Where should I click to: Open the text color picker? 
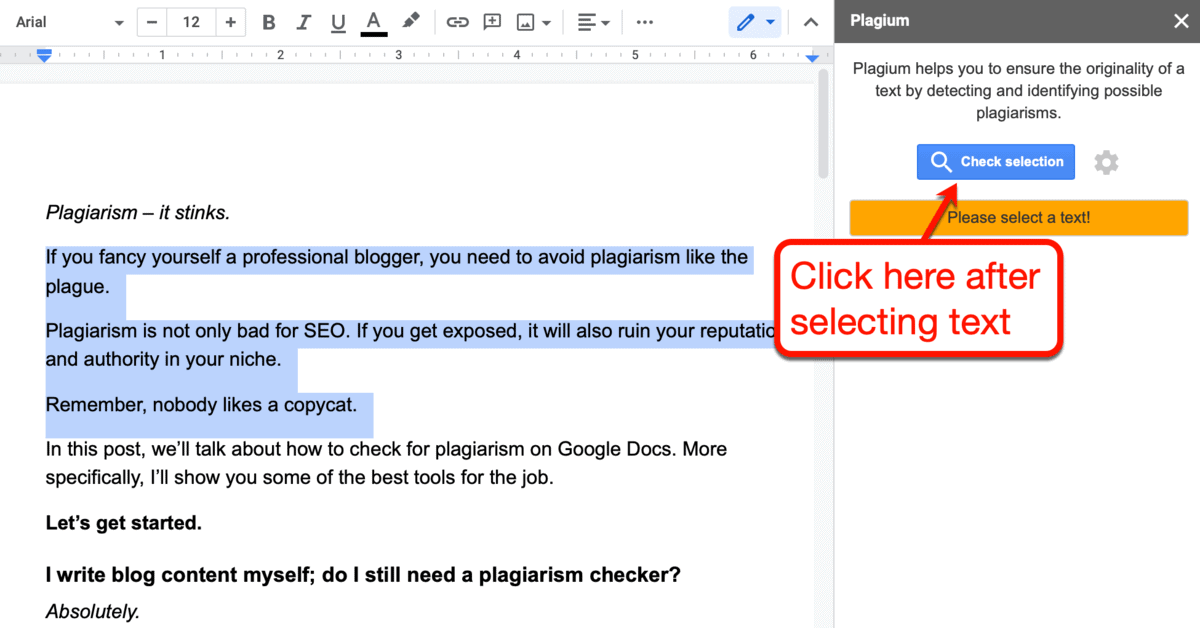[373, 22]
